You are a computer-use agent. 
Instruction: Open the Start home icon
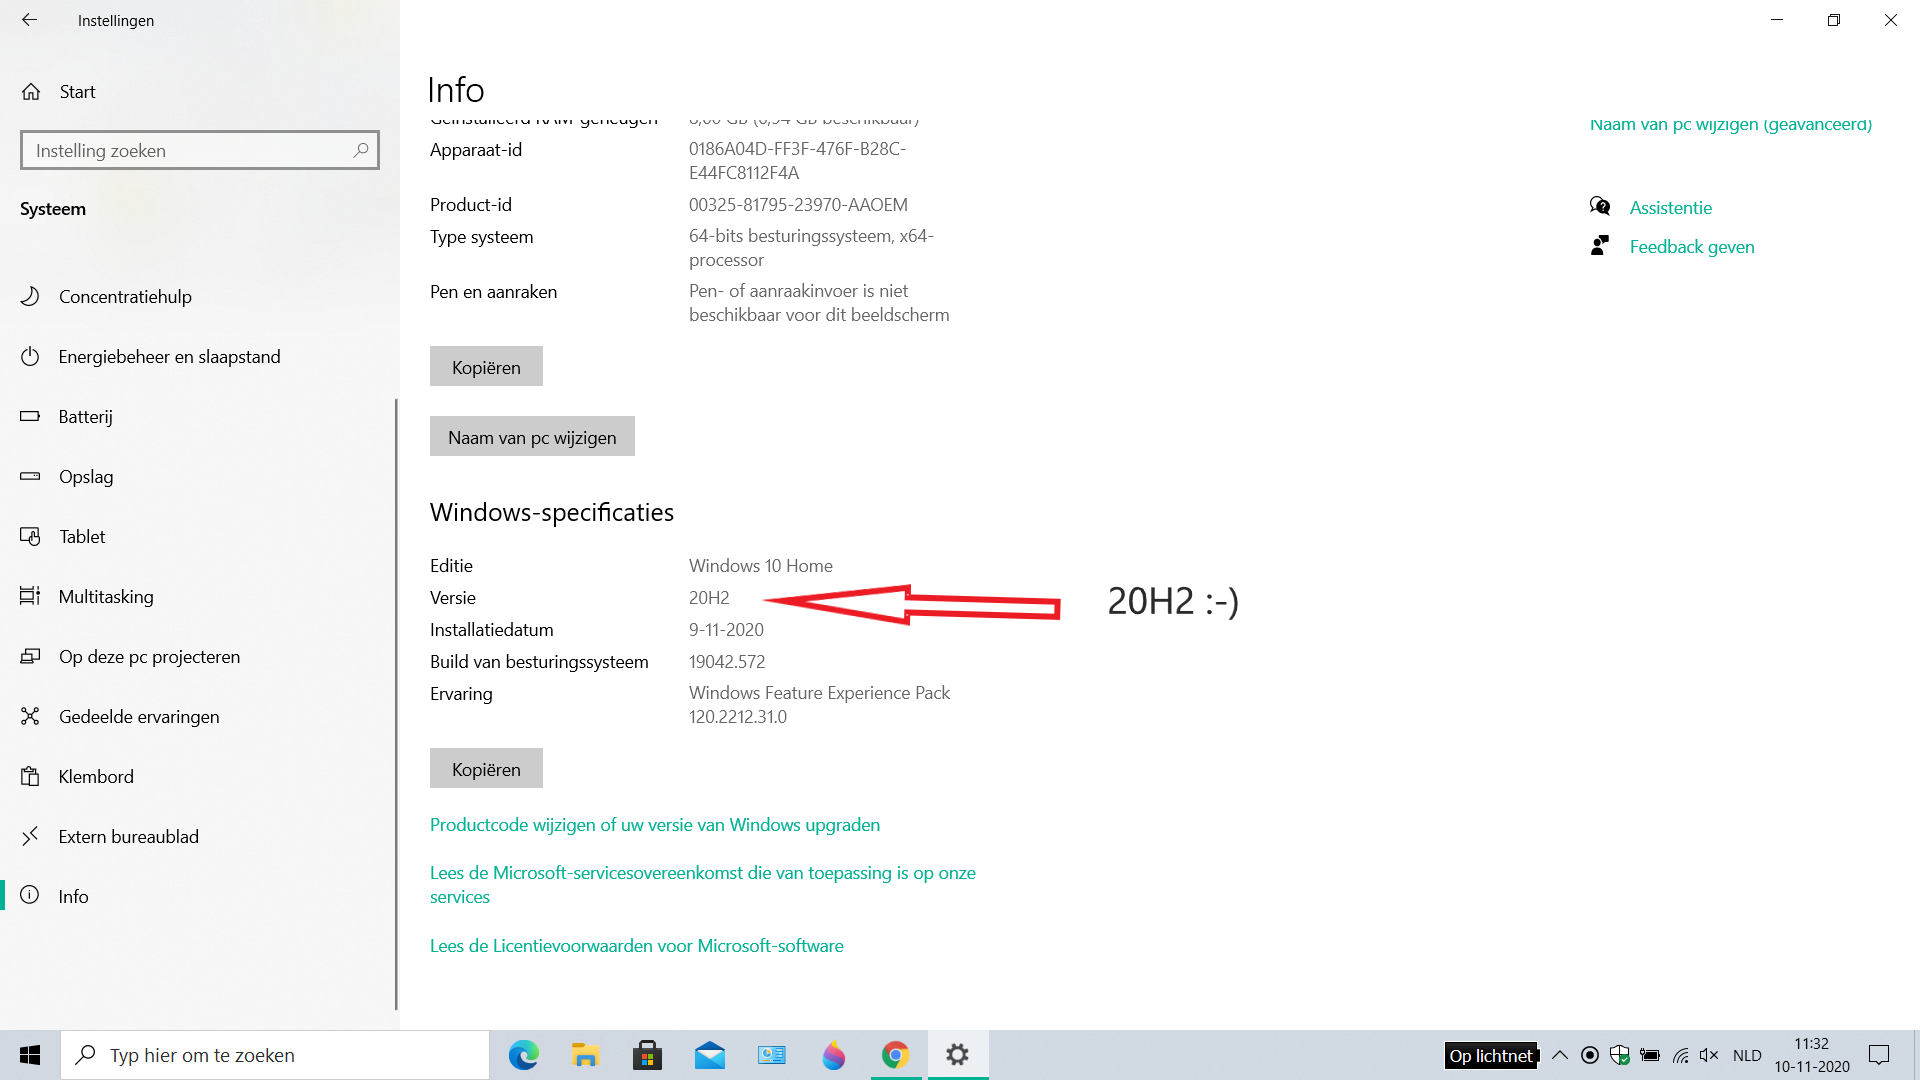tap(31, 92)
